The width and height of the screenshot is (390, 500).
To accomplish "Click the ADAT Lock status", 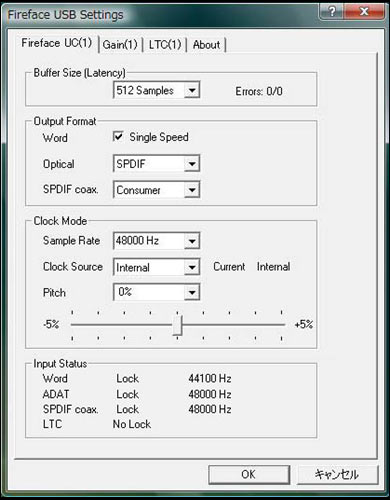I will tap(127, 394).
